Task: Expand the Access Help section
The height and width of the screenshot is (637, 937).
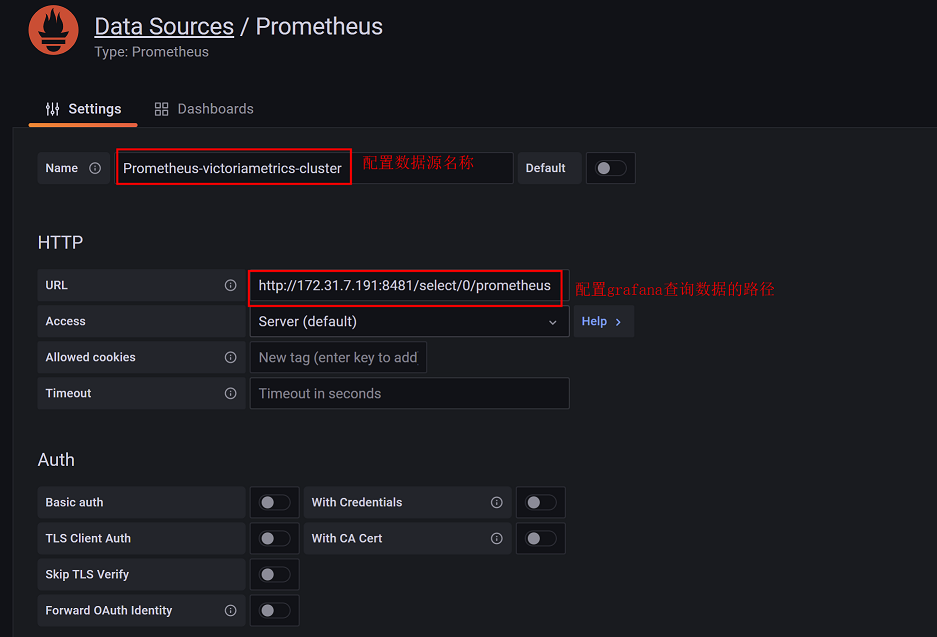Action: point(602,321)
